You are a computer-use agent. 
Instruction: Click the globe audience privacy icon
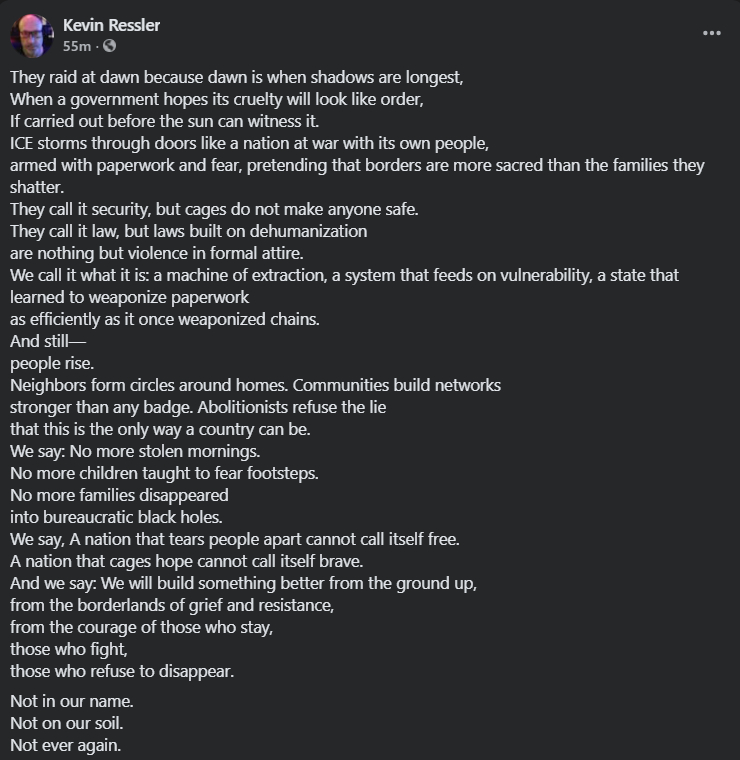coord(109,46)
